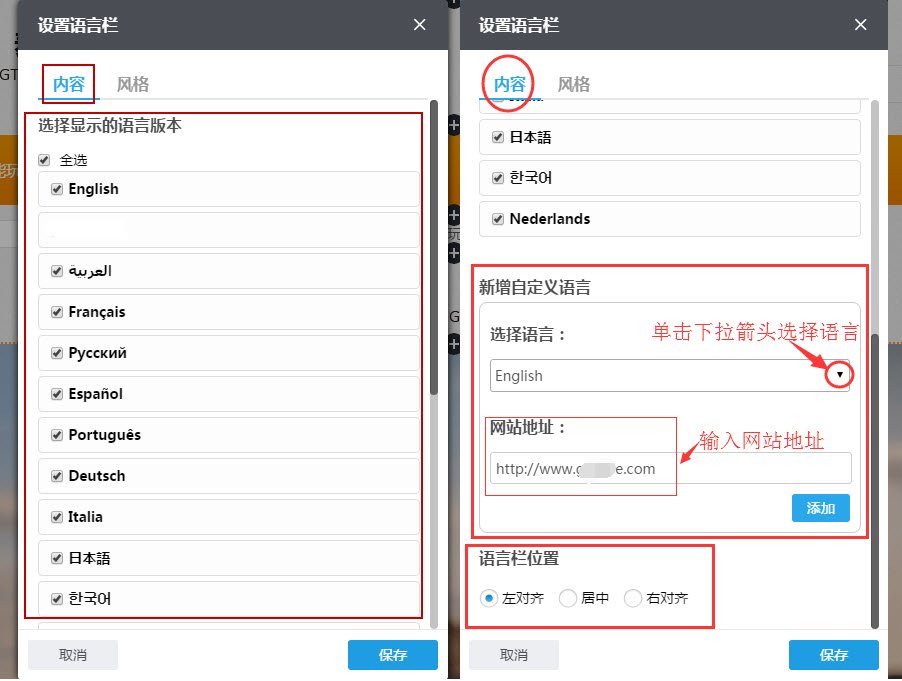Toggle the Deutsch language checkbox
Image resolution: width=902 pixels, height=681 pixels.
[x=57, y=476]
